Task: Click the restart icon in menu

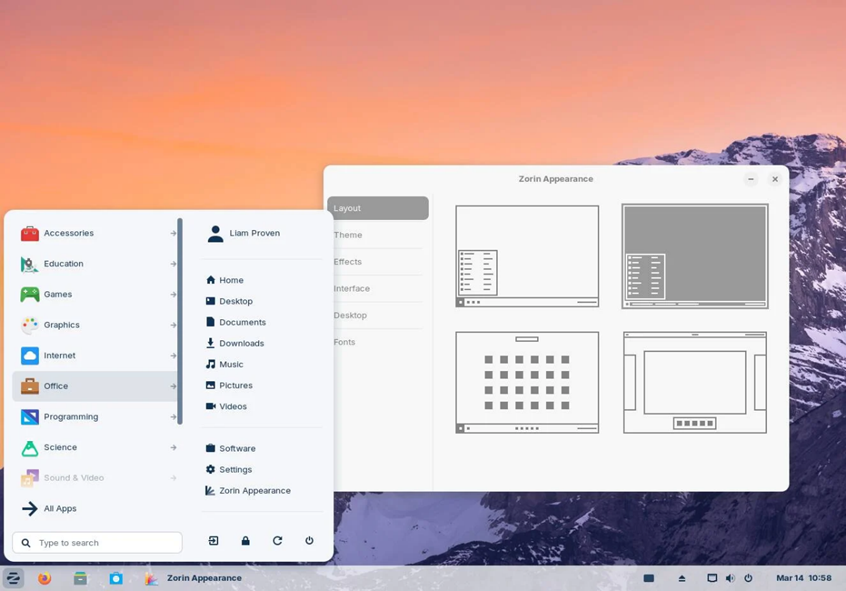Action: (277, 541)
